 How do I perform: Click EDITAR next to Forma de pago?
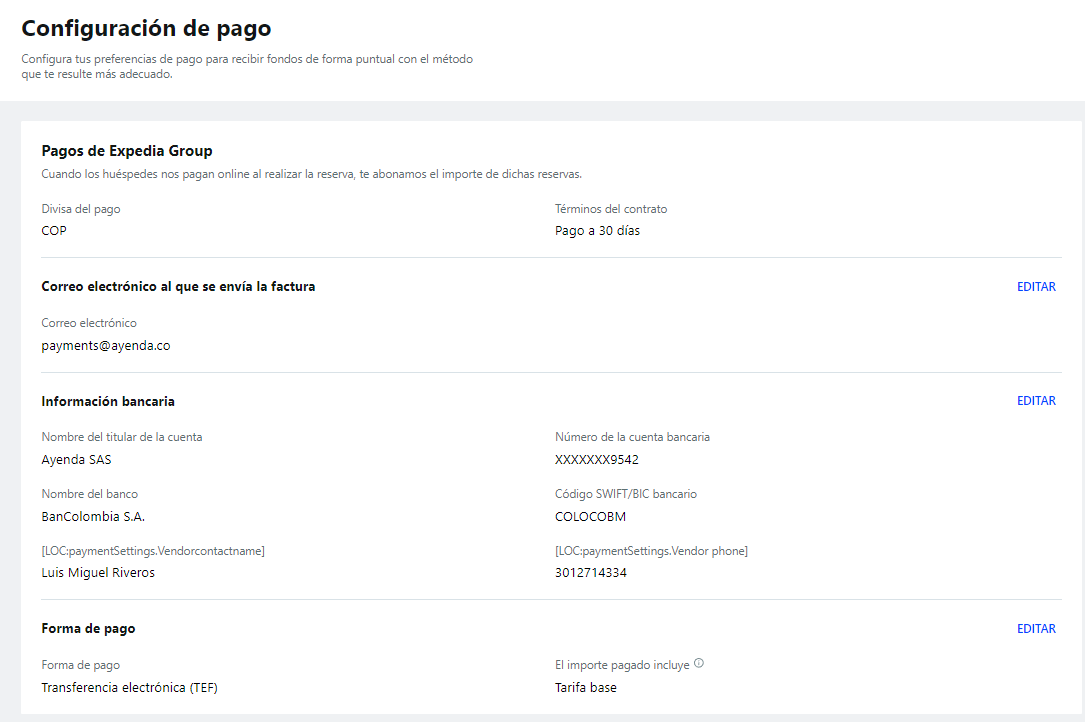(x=1036, y=629)
